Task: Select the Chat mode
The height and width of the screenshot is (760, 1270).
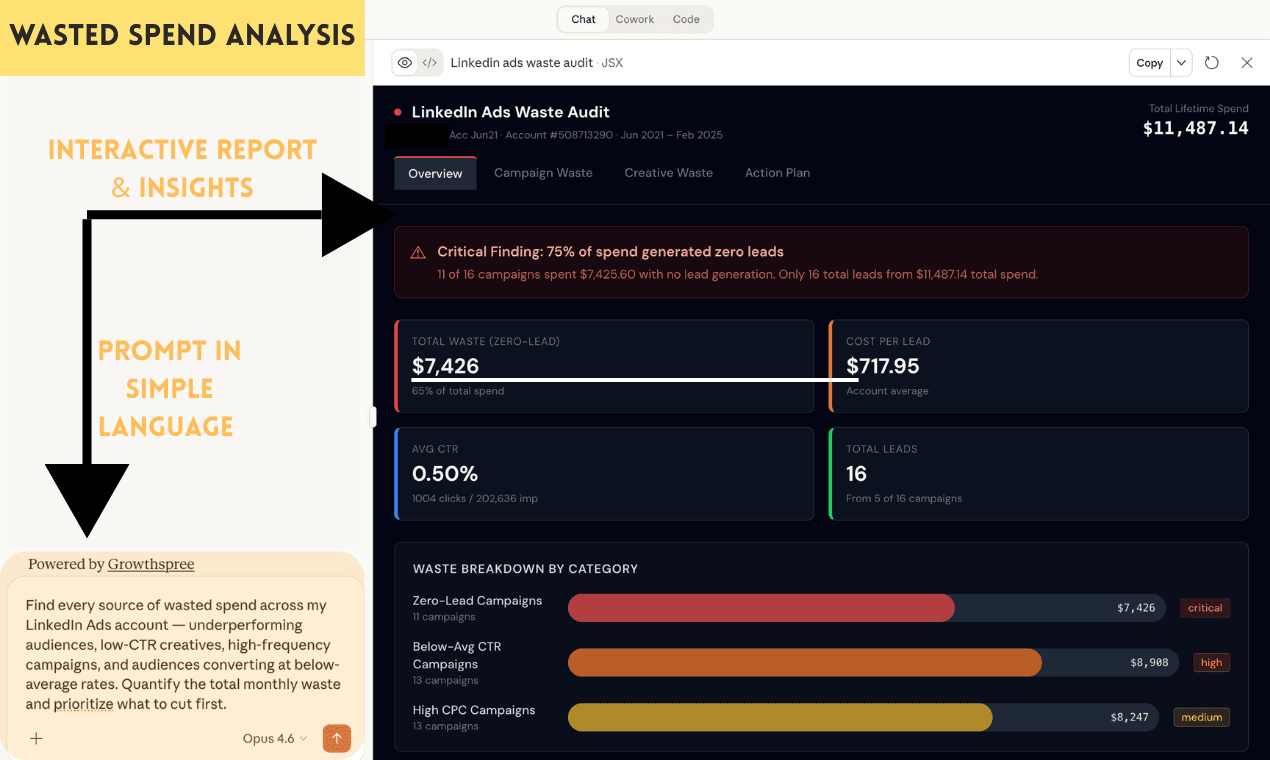Action: [583, 19]
